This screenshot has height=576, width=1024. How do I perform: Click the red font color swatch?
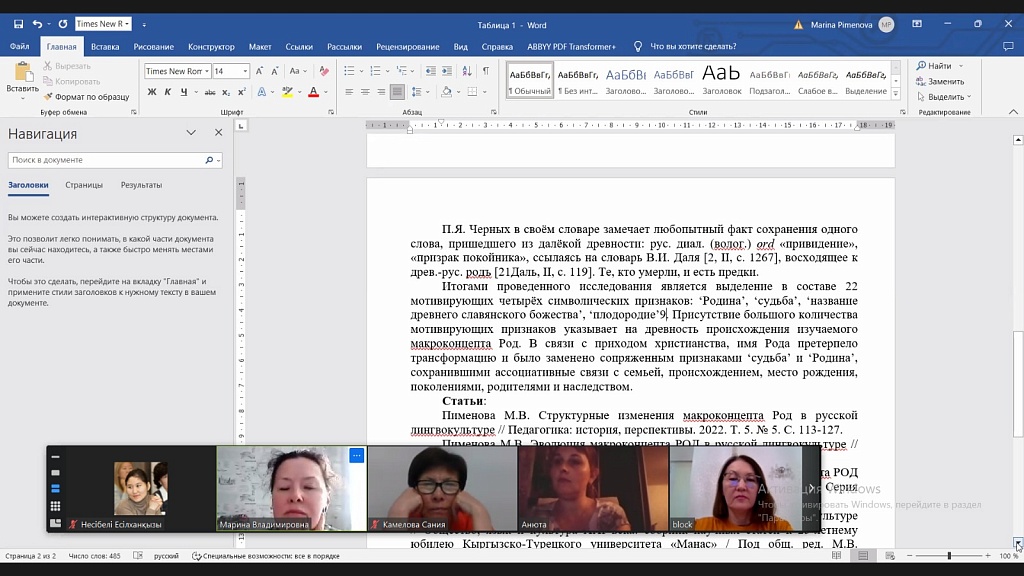313,93
